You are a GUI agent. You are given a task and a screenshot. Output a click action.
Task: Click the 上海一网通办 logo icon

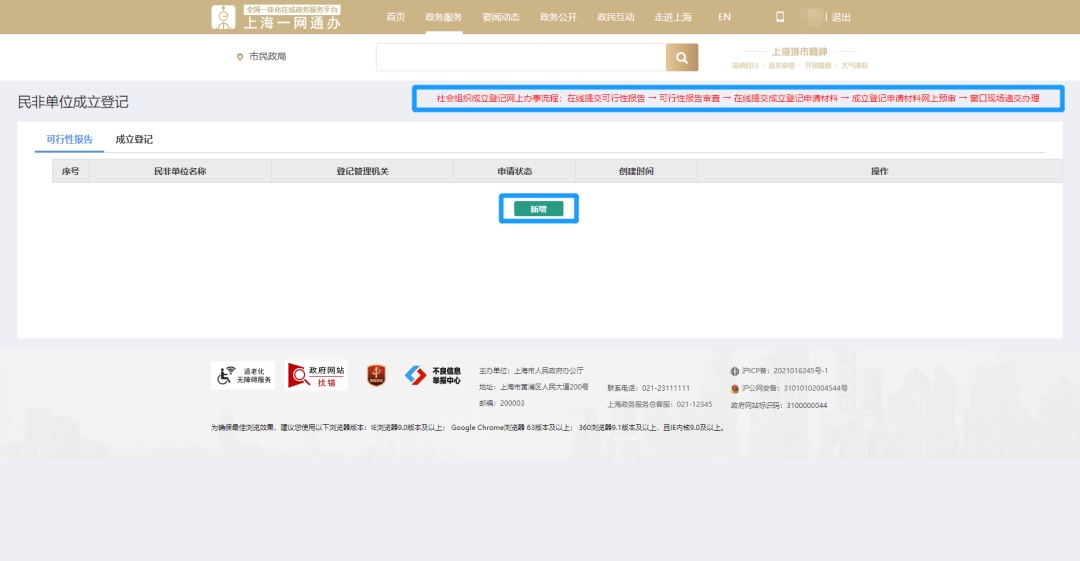[x=224, y=17]
